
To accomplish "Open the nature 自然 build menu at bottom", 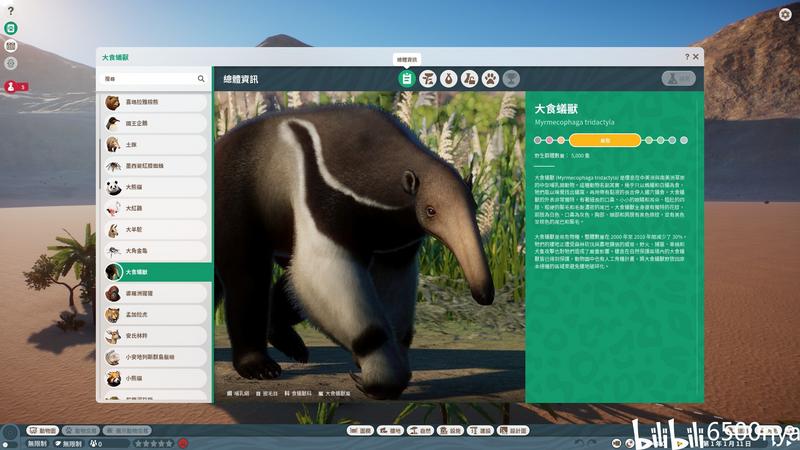I will pyautogui.click(x=420, y=431).
